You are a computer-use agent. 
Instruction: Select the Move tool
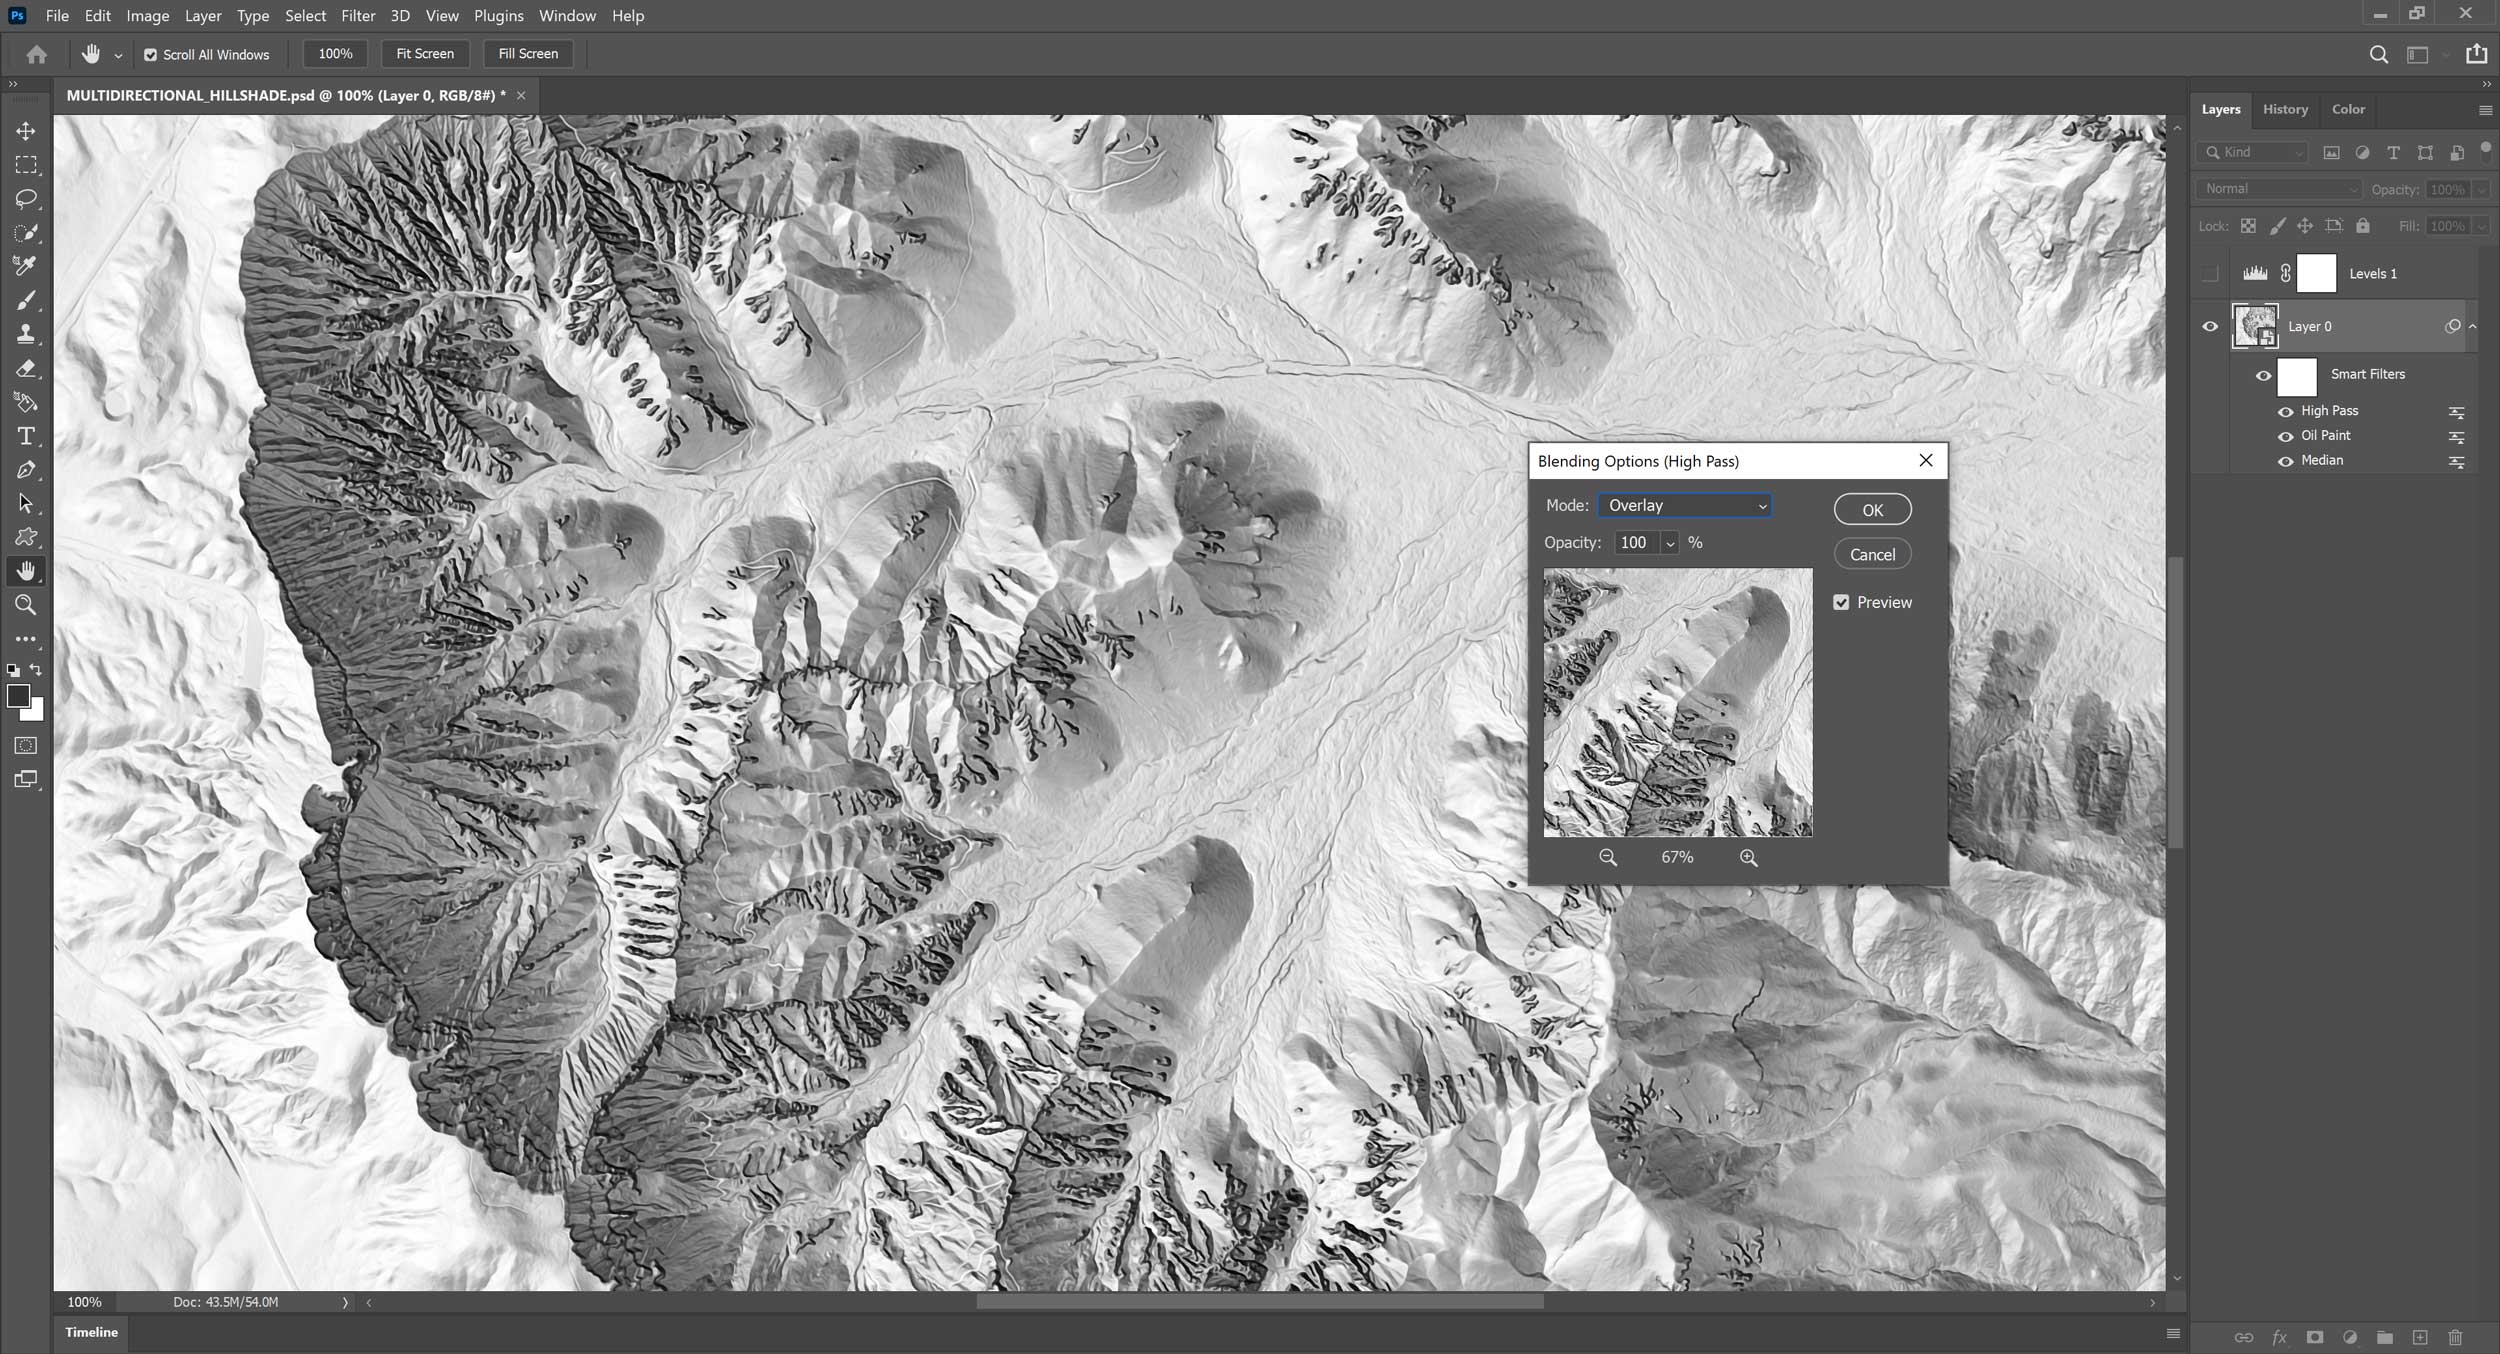pyautogui.click(x=25, y=131)
